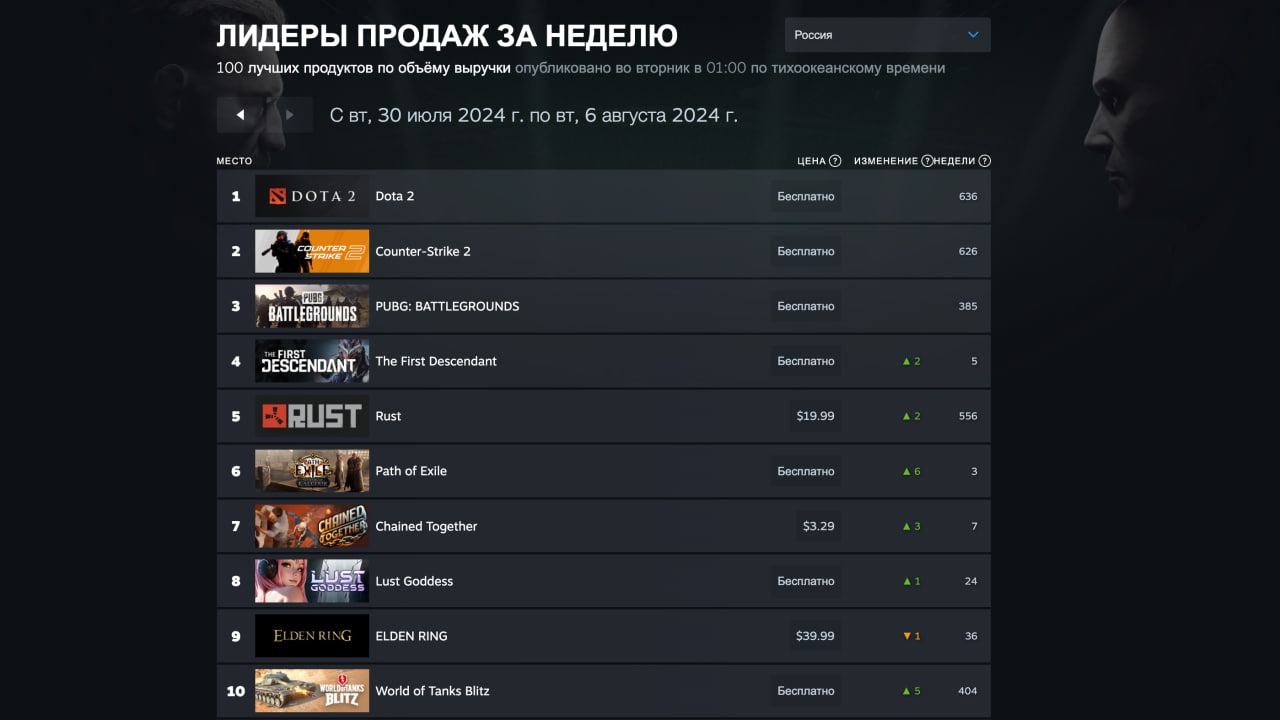This screenshot has height=720, width=1280.
Task: Open the PUBG: BATTLEGROUNDS thumbnail
Action: tap(312, 306)
